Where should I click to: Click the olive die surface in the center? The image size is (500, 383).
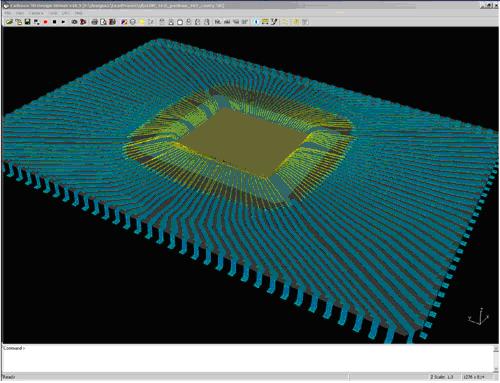(243, 140)
